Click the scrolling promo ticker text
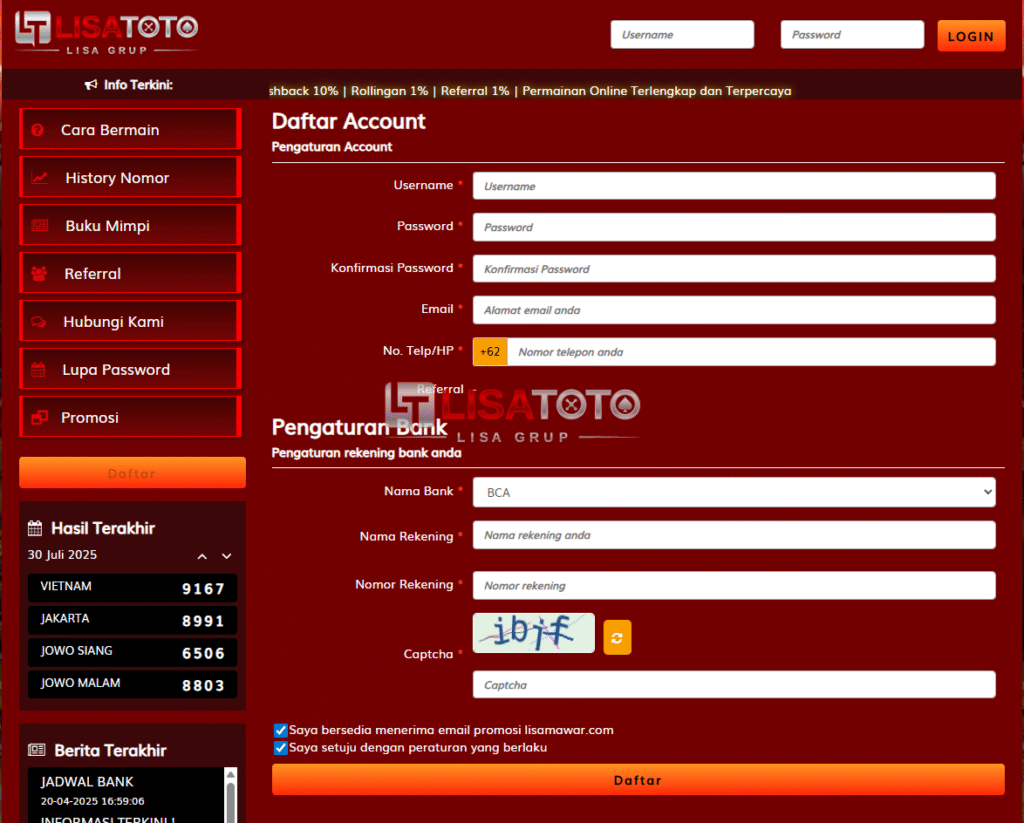This screenshot has width=1024, height=823. (x=530, y=91)
